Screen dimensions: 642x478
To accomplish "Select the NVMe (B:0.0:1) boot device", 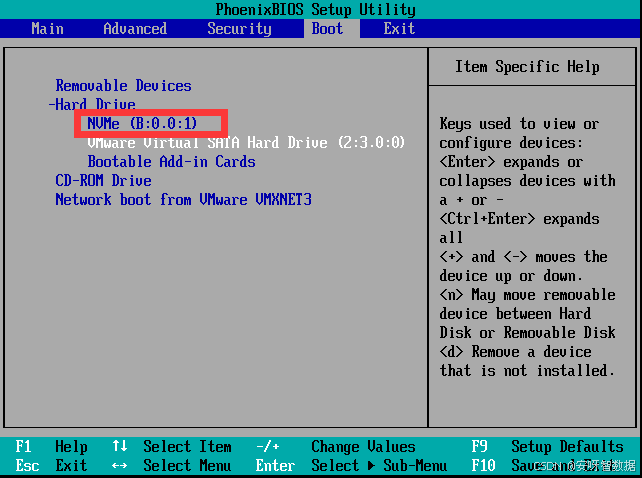I will tap(142, 123).
